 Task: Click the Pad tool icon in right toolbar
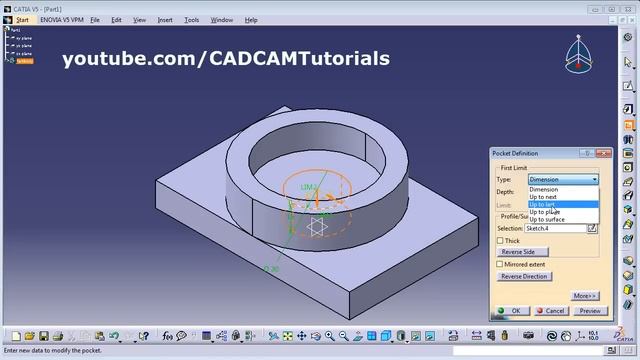[628, 109]
